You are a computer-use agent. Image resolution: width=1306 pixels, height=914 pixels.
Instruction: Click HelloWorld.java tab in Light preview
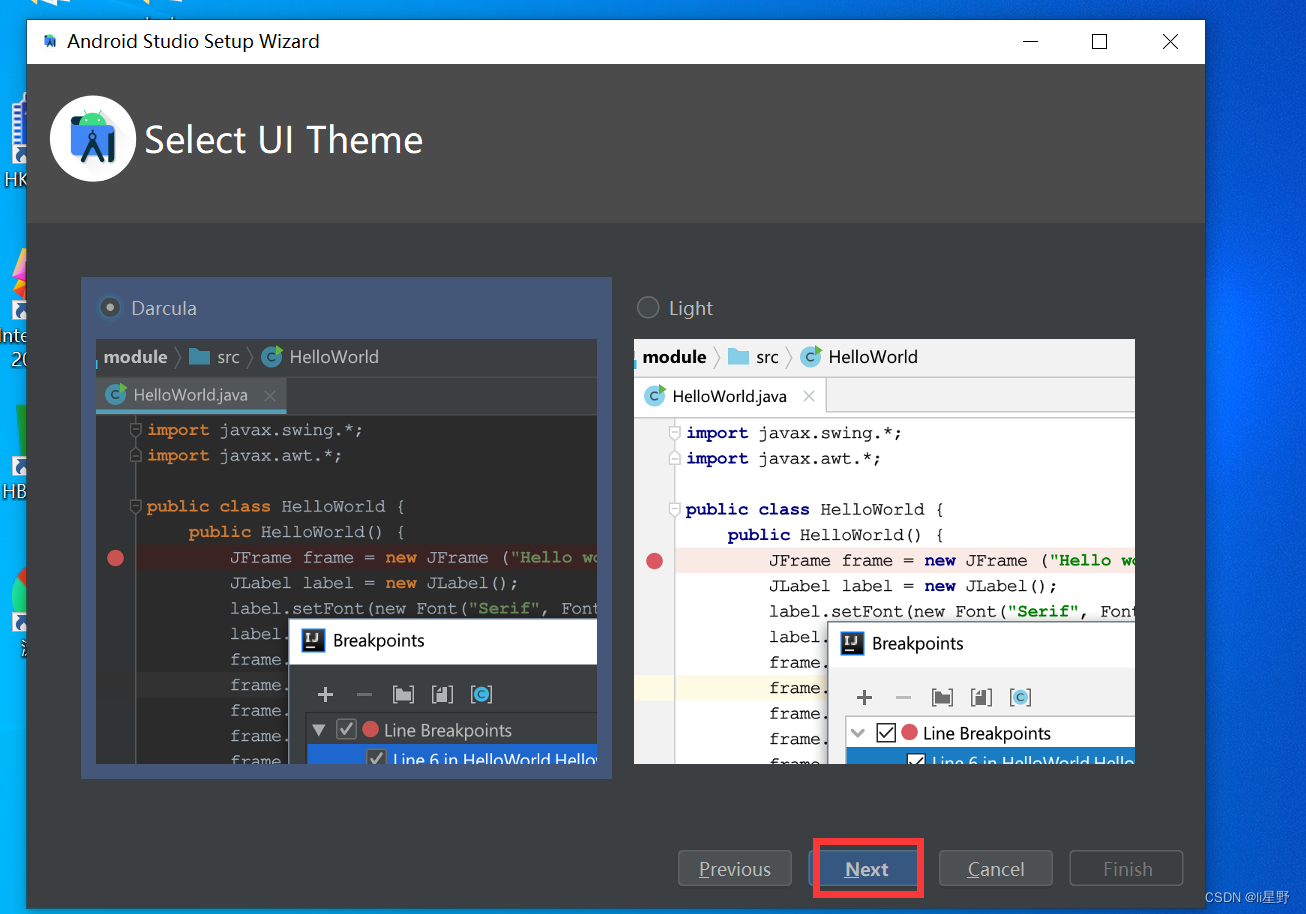[x=730, y=396]
